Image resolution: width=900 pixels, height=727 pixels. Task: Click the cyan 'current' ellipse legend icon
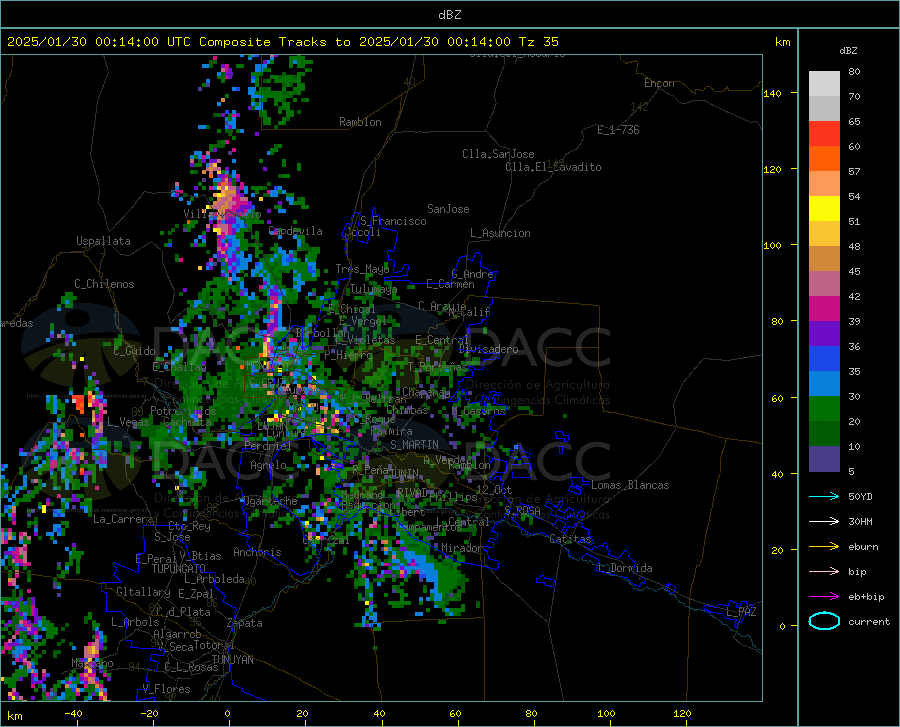pos(824,621)
